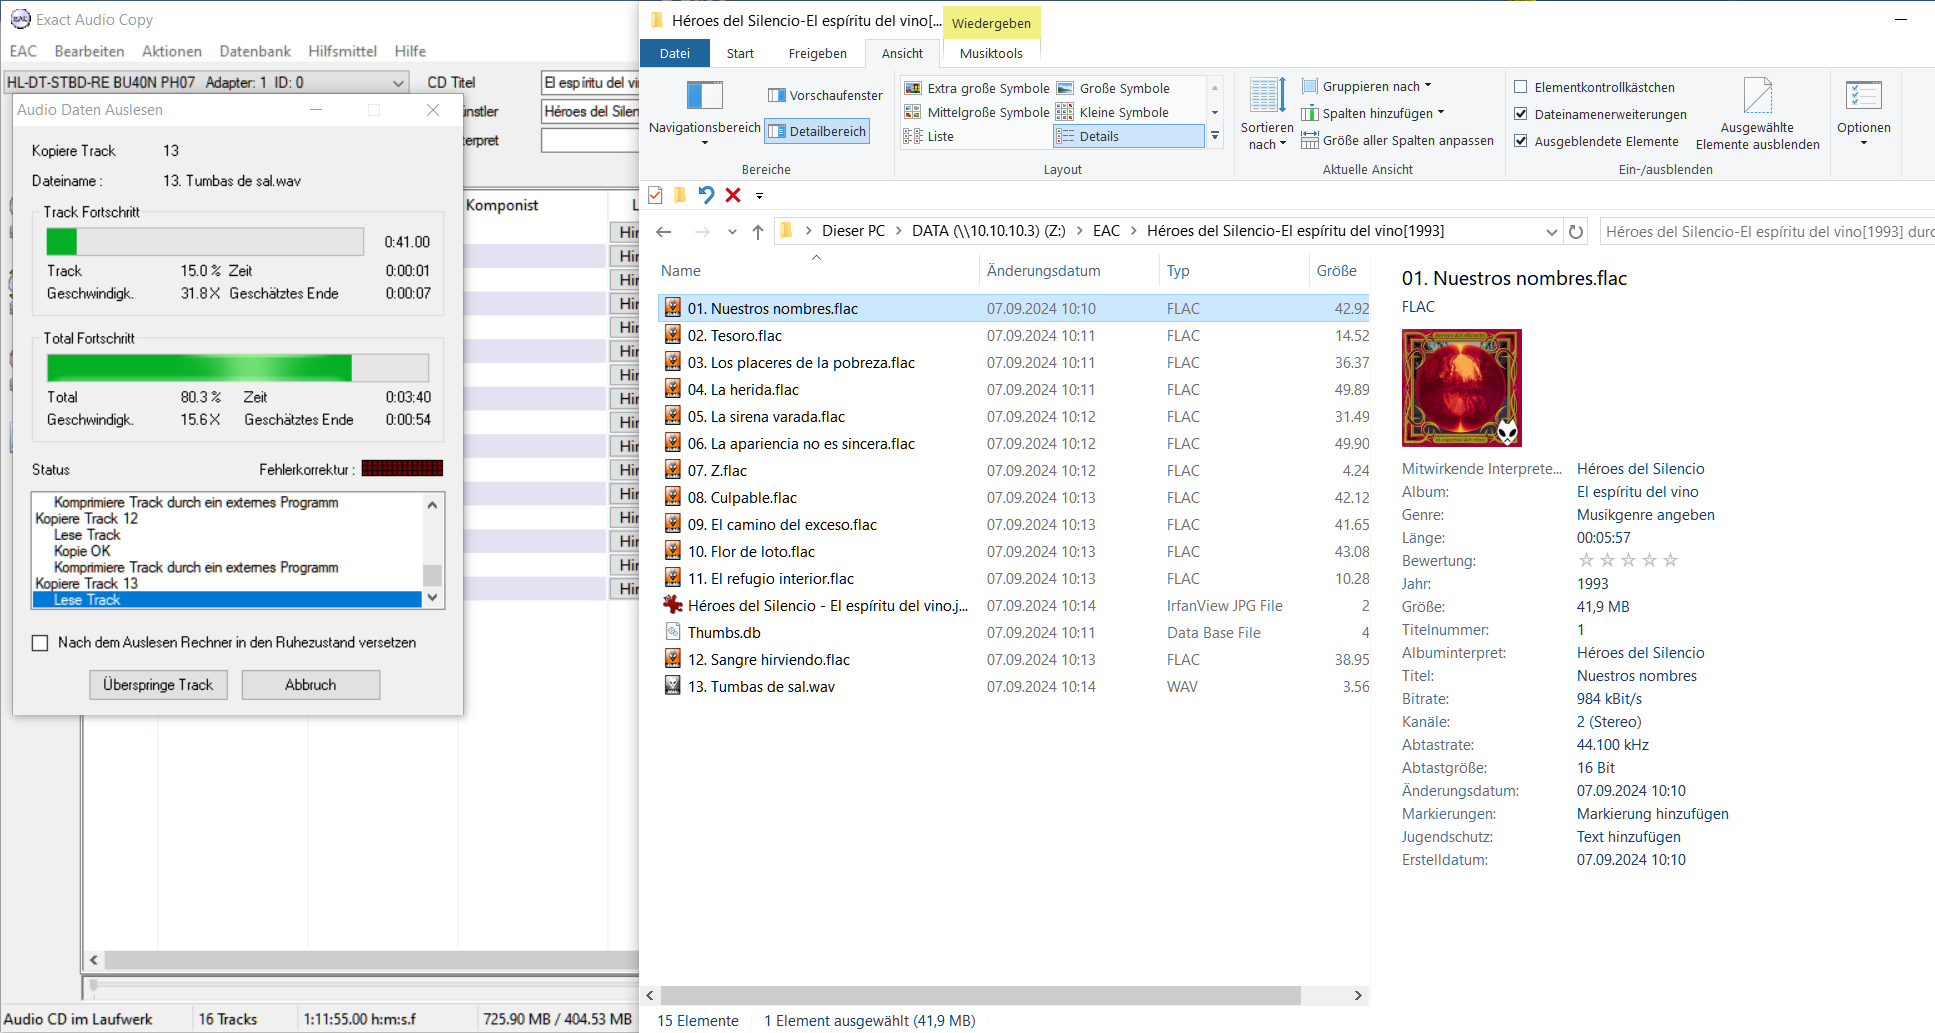Click the IrfanView icon of the JPG file
Image resolution: width=1935 pixels, height=1033 pixels.
[x=673, y=605]
